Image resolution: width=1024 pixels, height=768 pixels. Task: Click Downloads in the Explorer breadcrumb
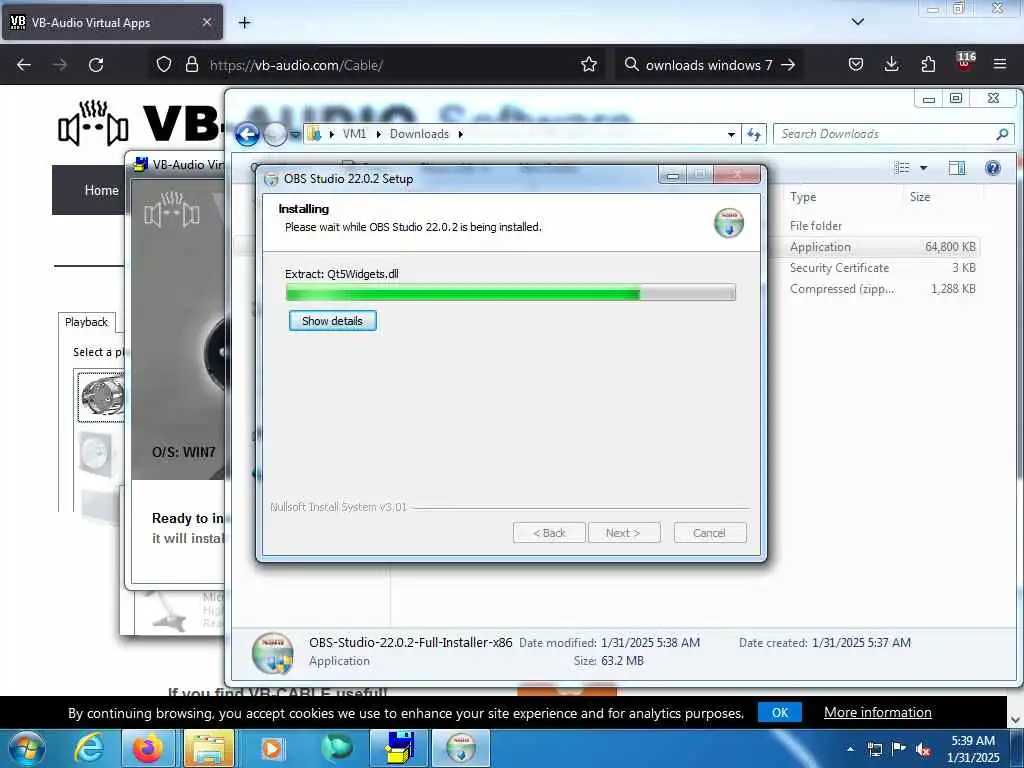tap(419, 134)
